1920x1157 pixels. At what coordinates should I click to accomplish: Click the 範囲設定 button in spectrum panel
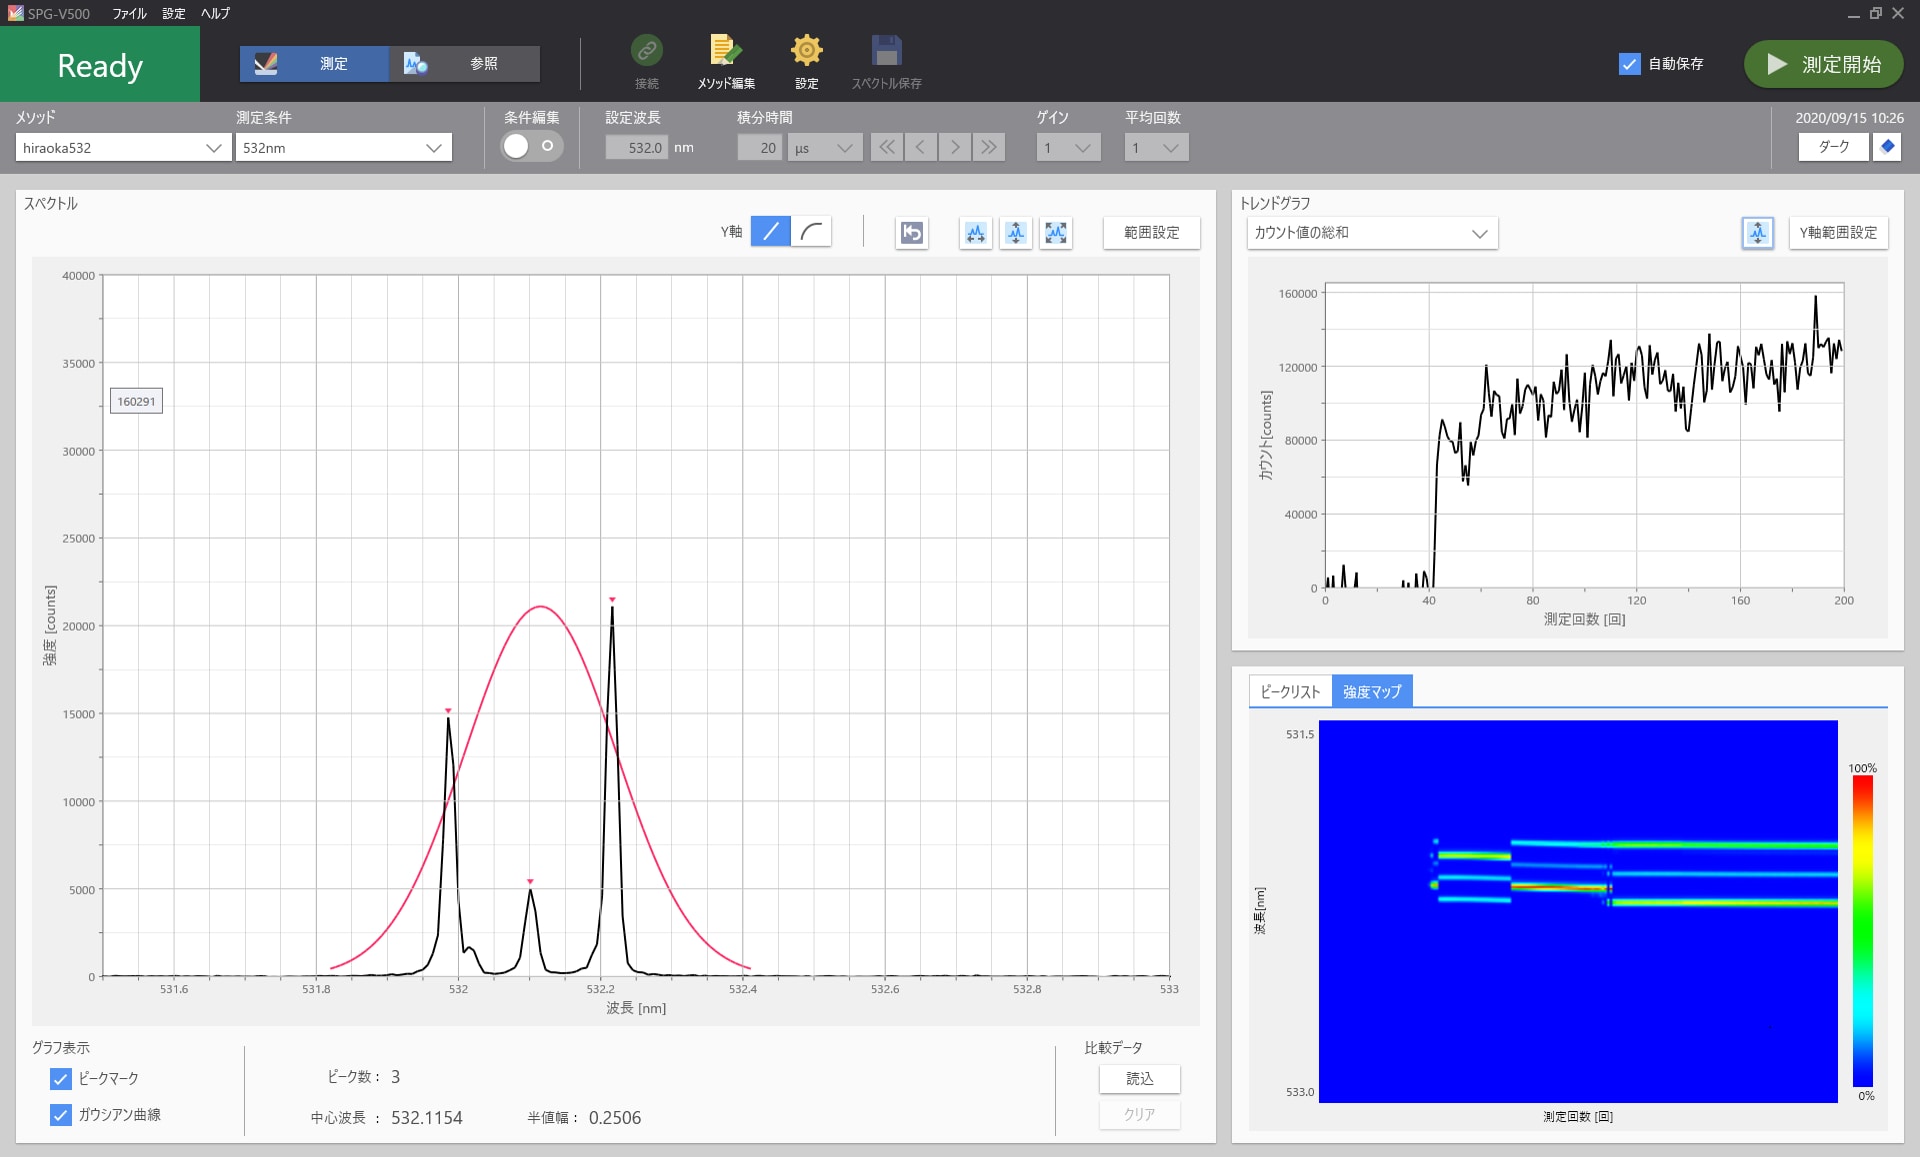click(1149, 233)
